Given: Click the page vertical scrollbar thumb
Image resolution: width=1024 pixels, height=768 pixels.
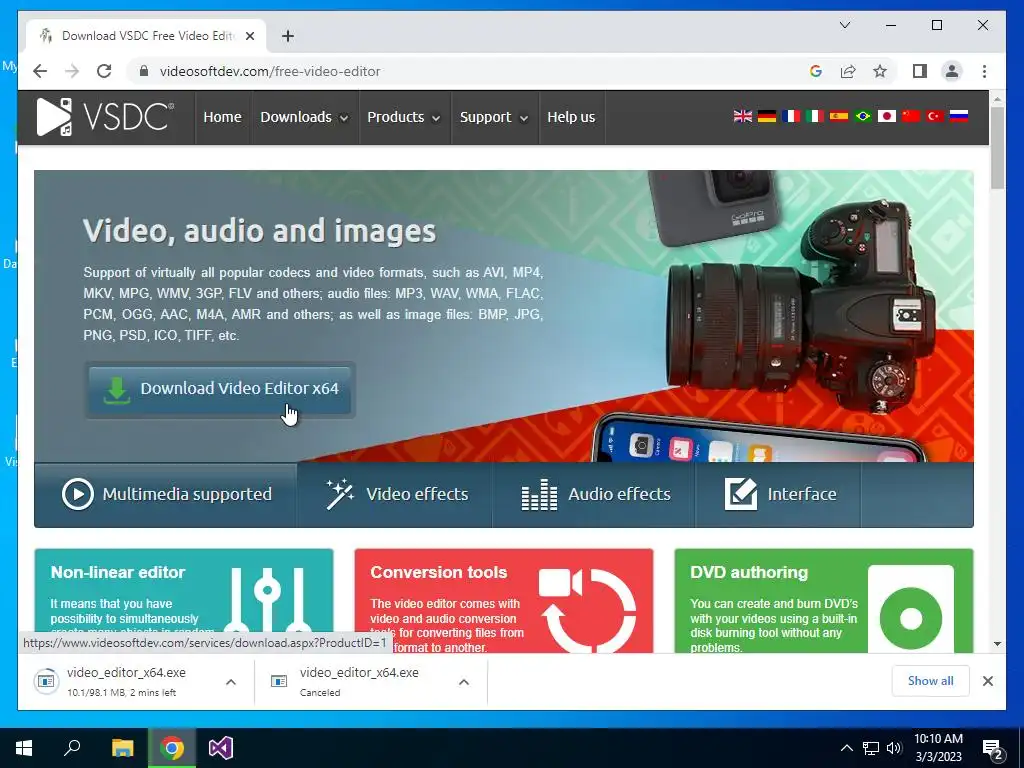Looking at the screenshot, I should click(x=997, y=148).
